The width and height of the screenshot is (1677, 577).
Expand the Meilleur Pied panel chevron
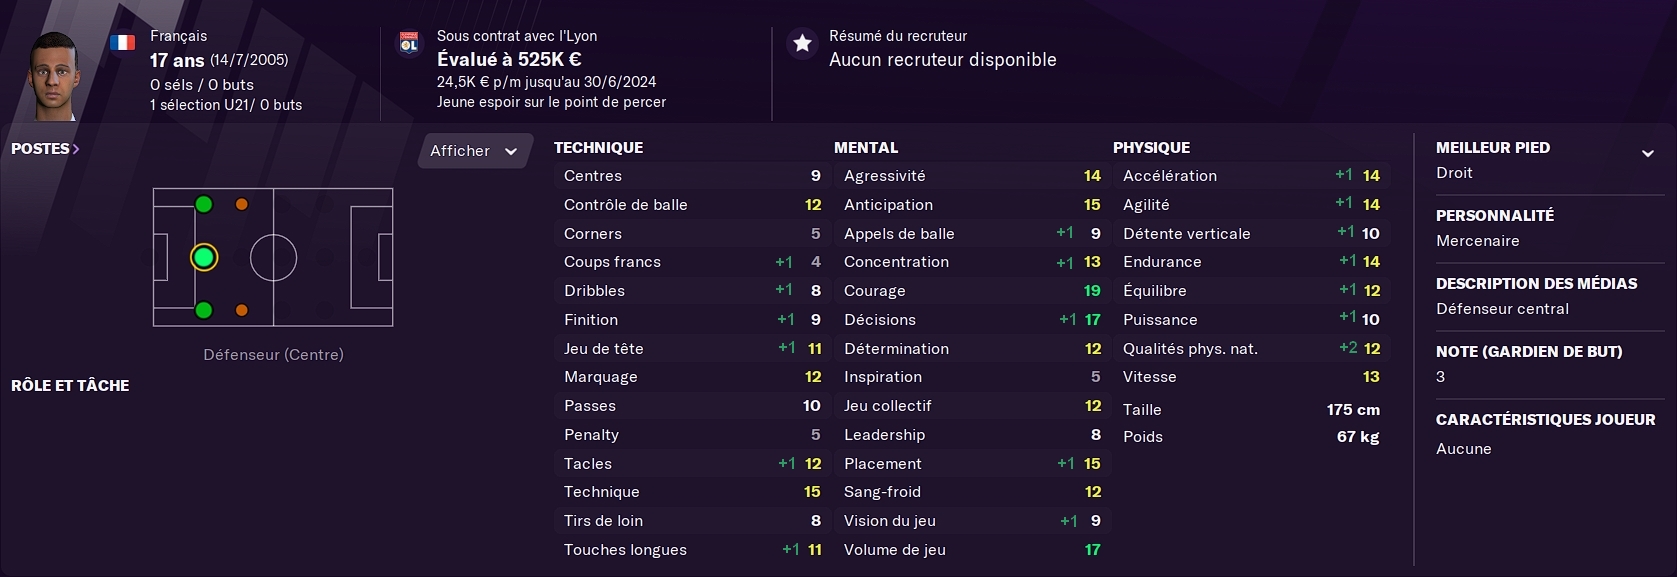1647,153
